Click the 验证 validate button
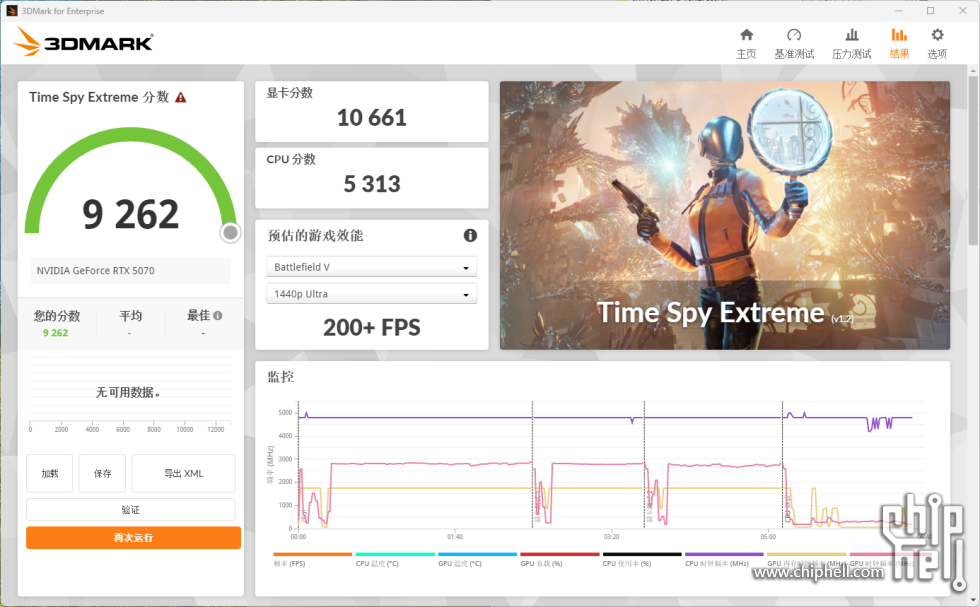Image resolution: width=980 pixels, height=607 pixels. tap(131, 509)
